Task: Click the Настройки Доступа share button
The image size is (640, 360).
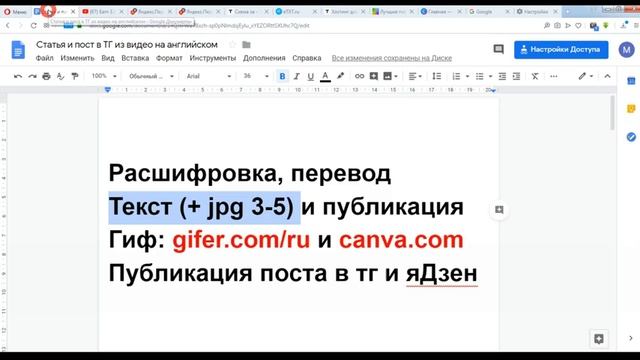Action: tap(561, 49)
